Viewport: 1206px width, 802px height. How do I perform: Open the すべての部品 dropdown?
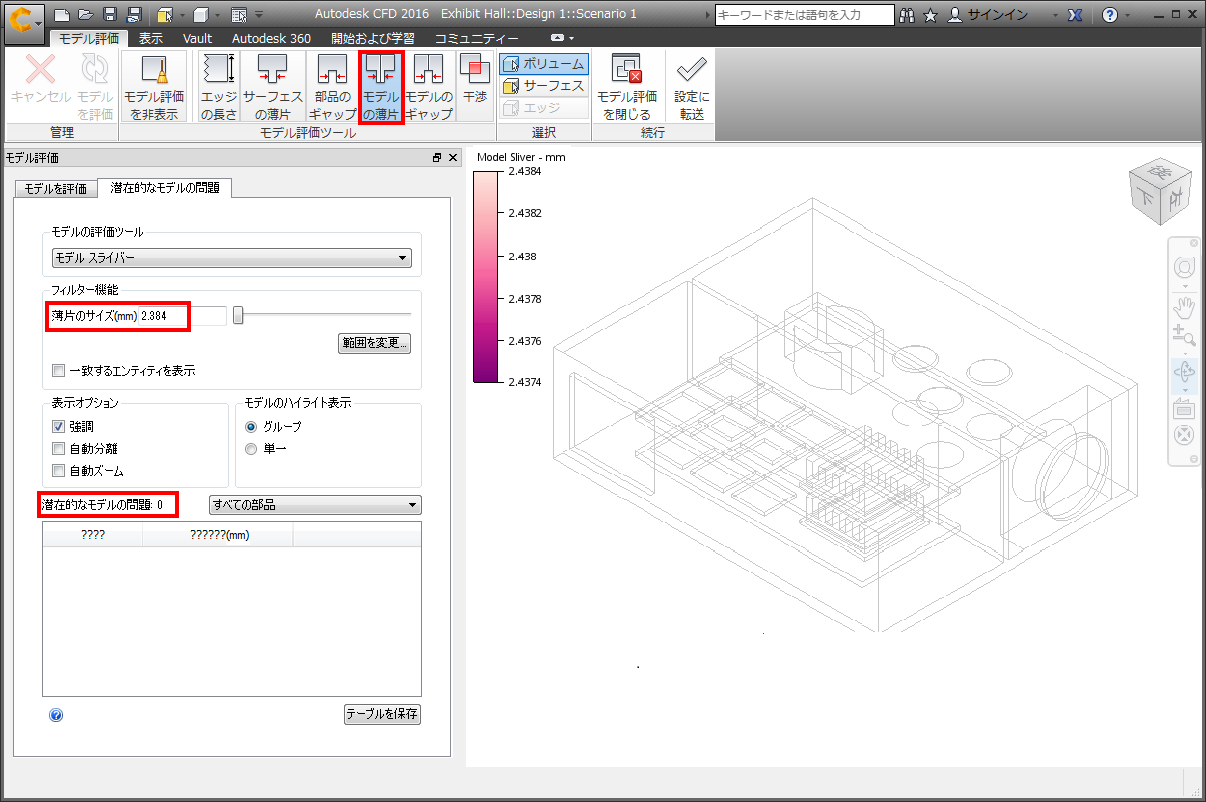(314, 505)
